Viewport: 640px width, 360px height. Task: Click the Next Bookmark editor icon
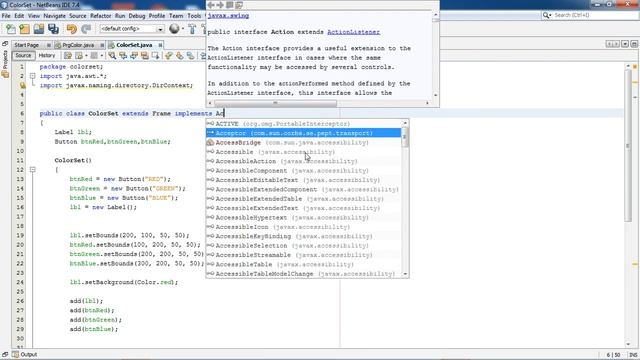point(180,56)
